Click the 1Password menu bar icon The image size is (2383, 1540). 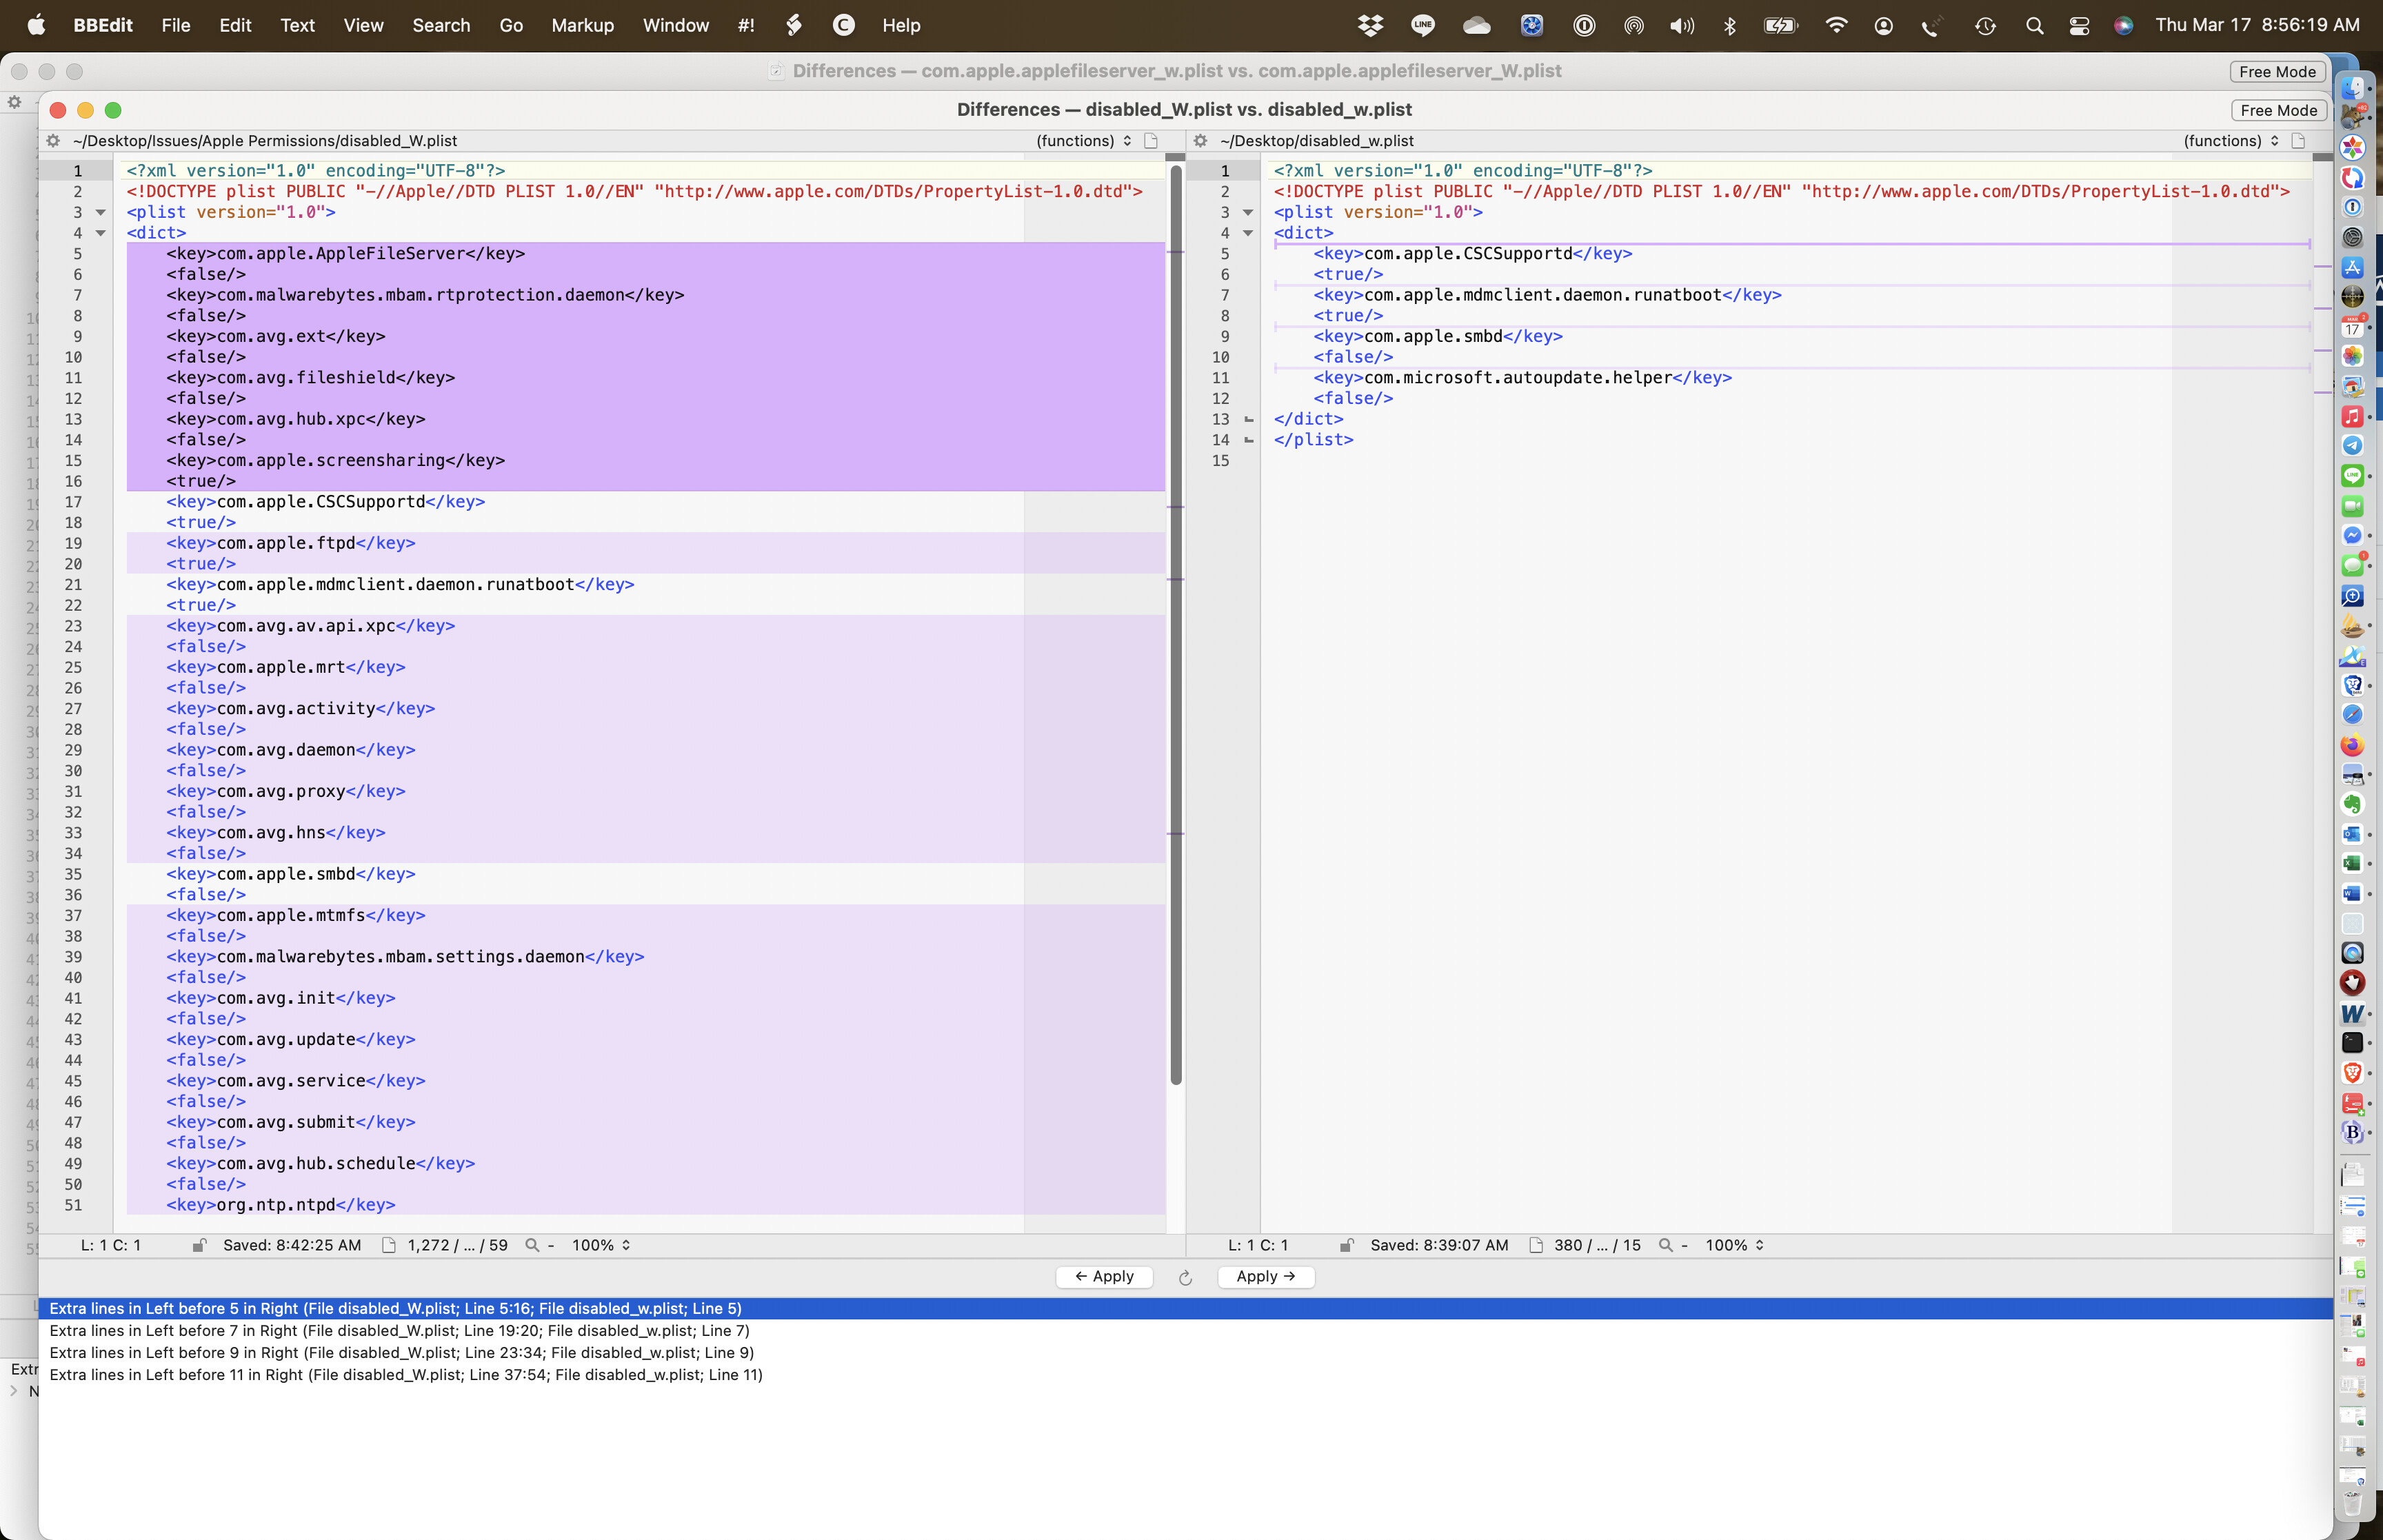pos(1584,26)
